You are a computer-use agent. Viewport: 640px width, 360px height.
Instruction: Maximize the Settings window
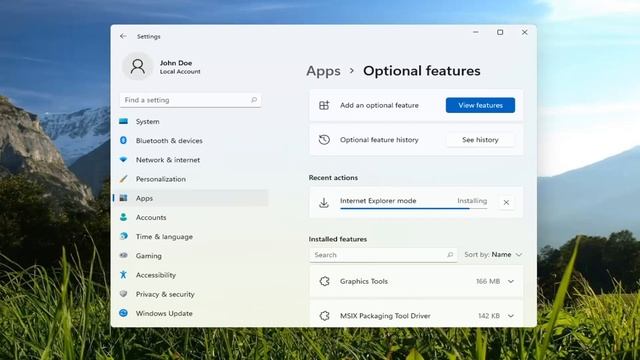point(500,32)
